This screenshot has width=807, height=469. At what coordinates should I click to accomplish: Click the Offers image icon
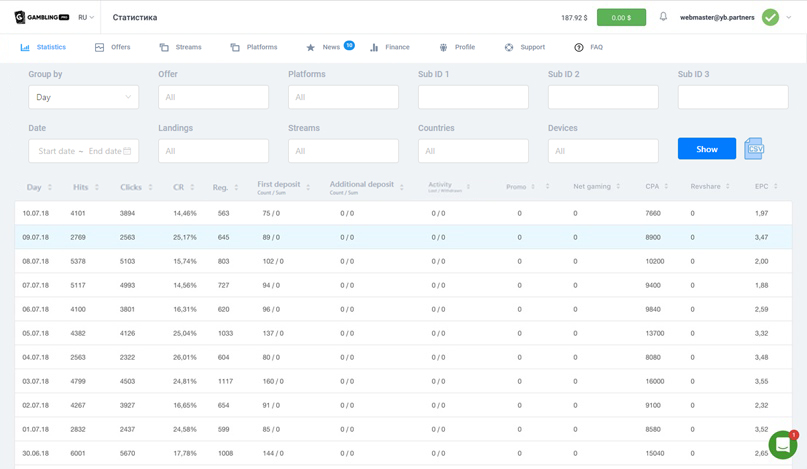pos(99,47)
